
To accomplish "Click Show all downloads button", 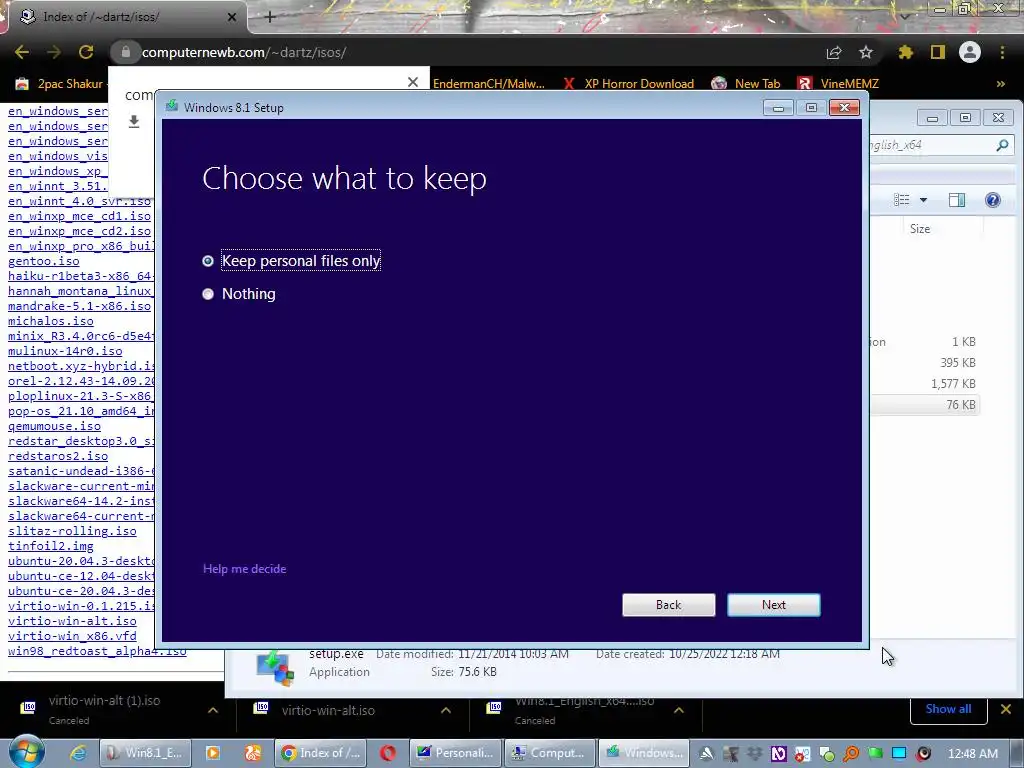I will coord(948,709).
